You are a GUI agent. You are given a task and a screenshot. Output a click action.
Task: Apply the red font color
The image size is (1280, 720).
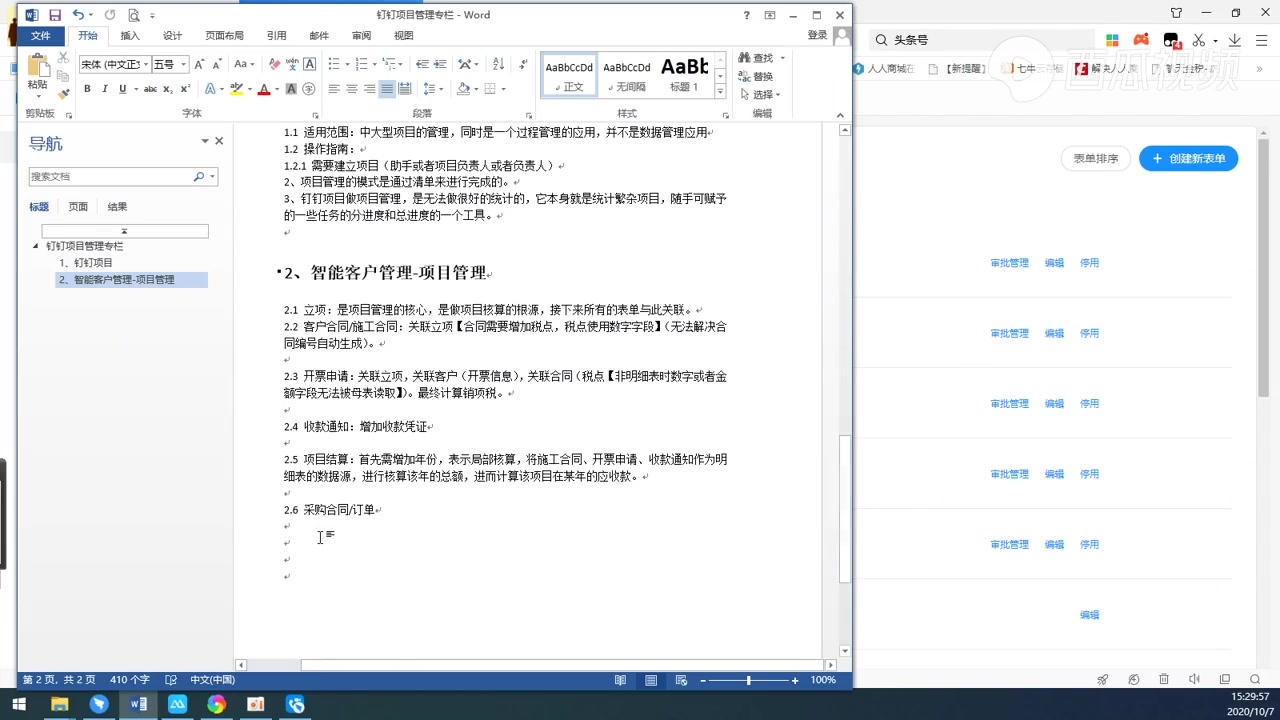(263, 89)
